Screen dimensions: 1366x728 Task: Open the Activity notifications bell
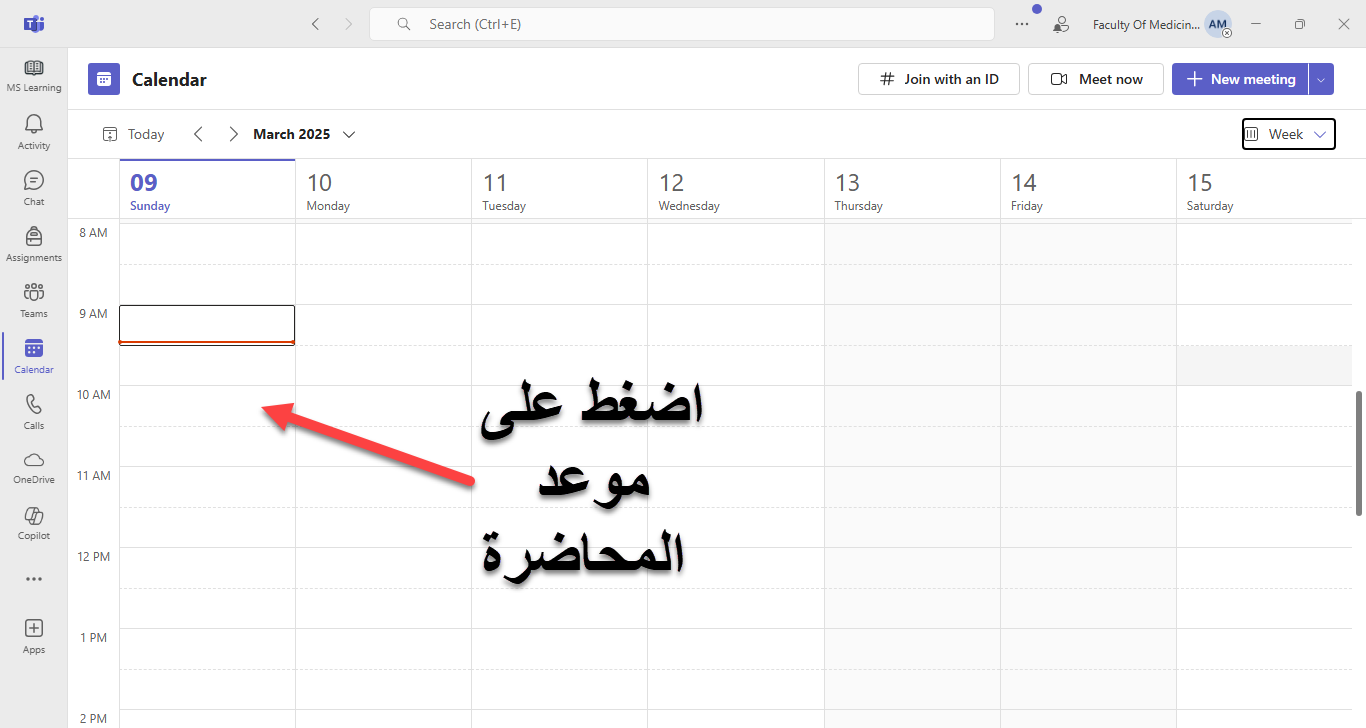pyautogui.click(x=34, y=132)
